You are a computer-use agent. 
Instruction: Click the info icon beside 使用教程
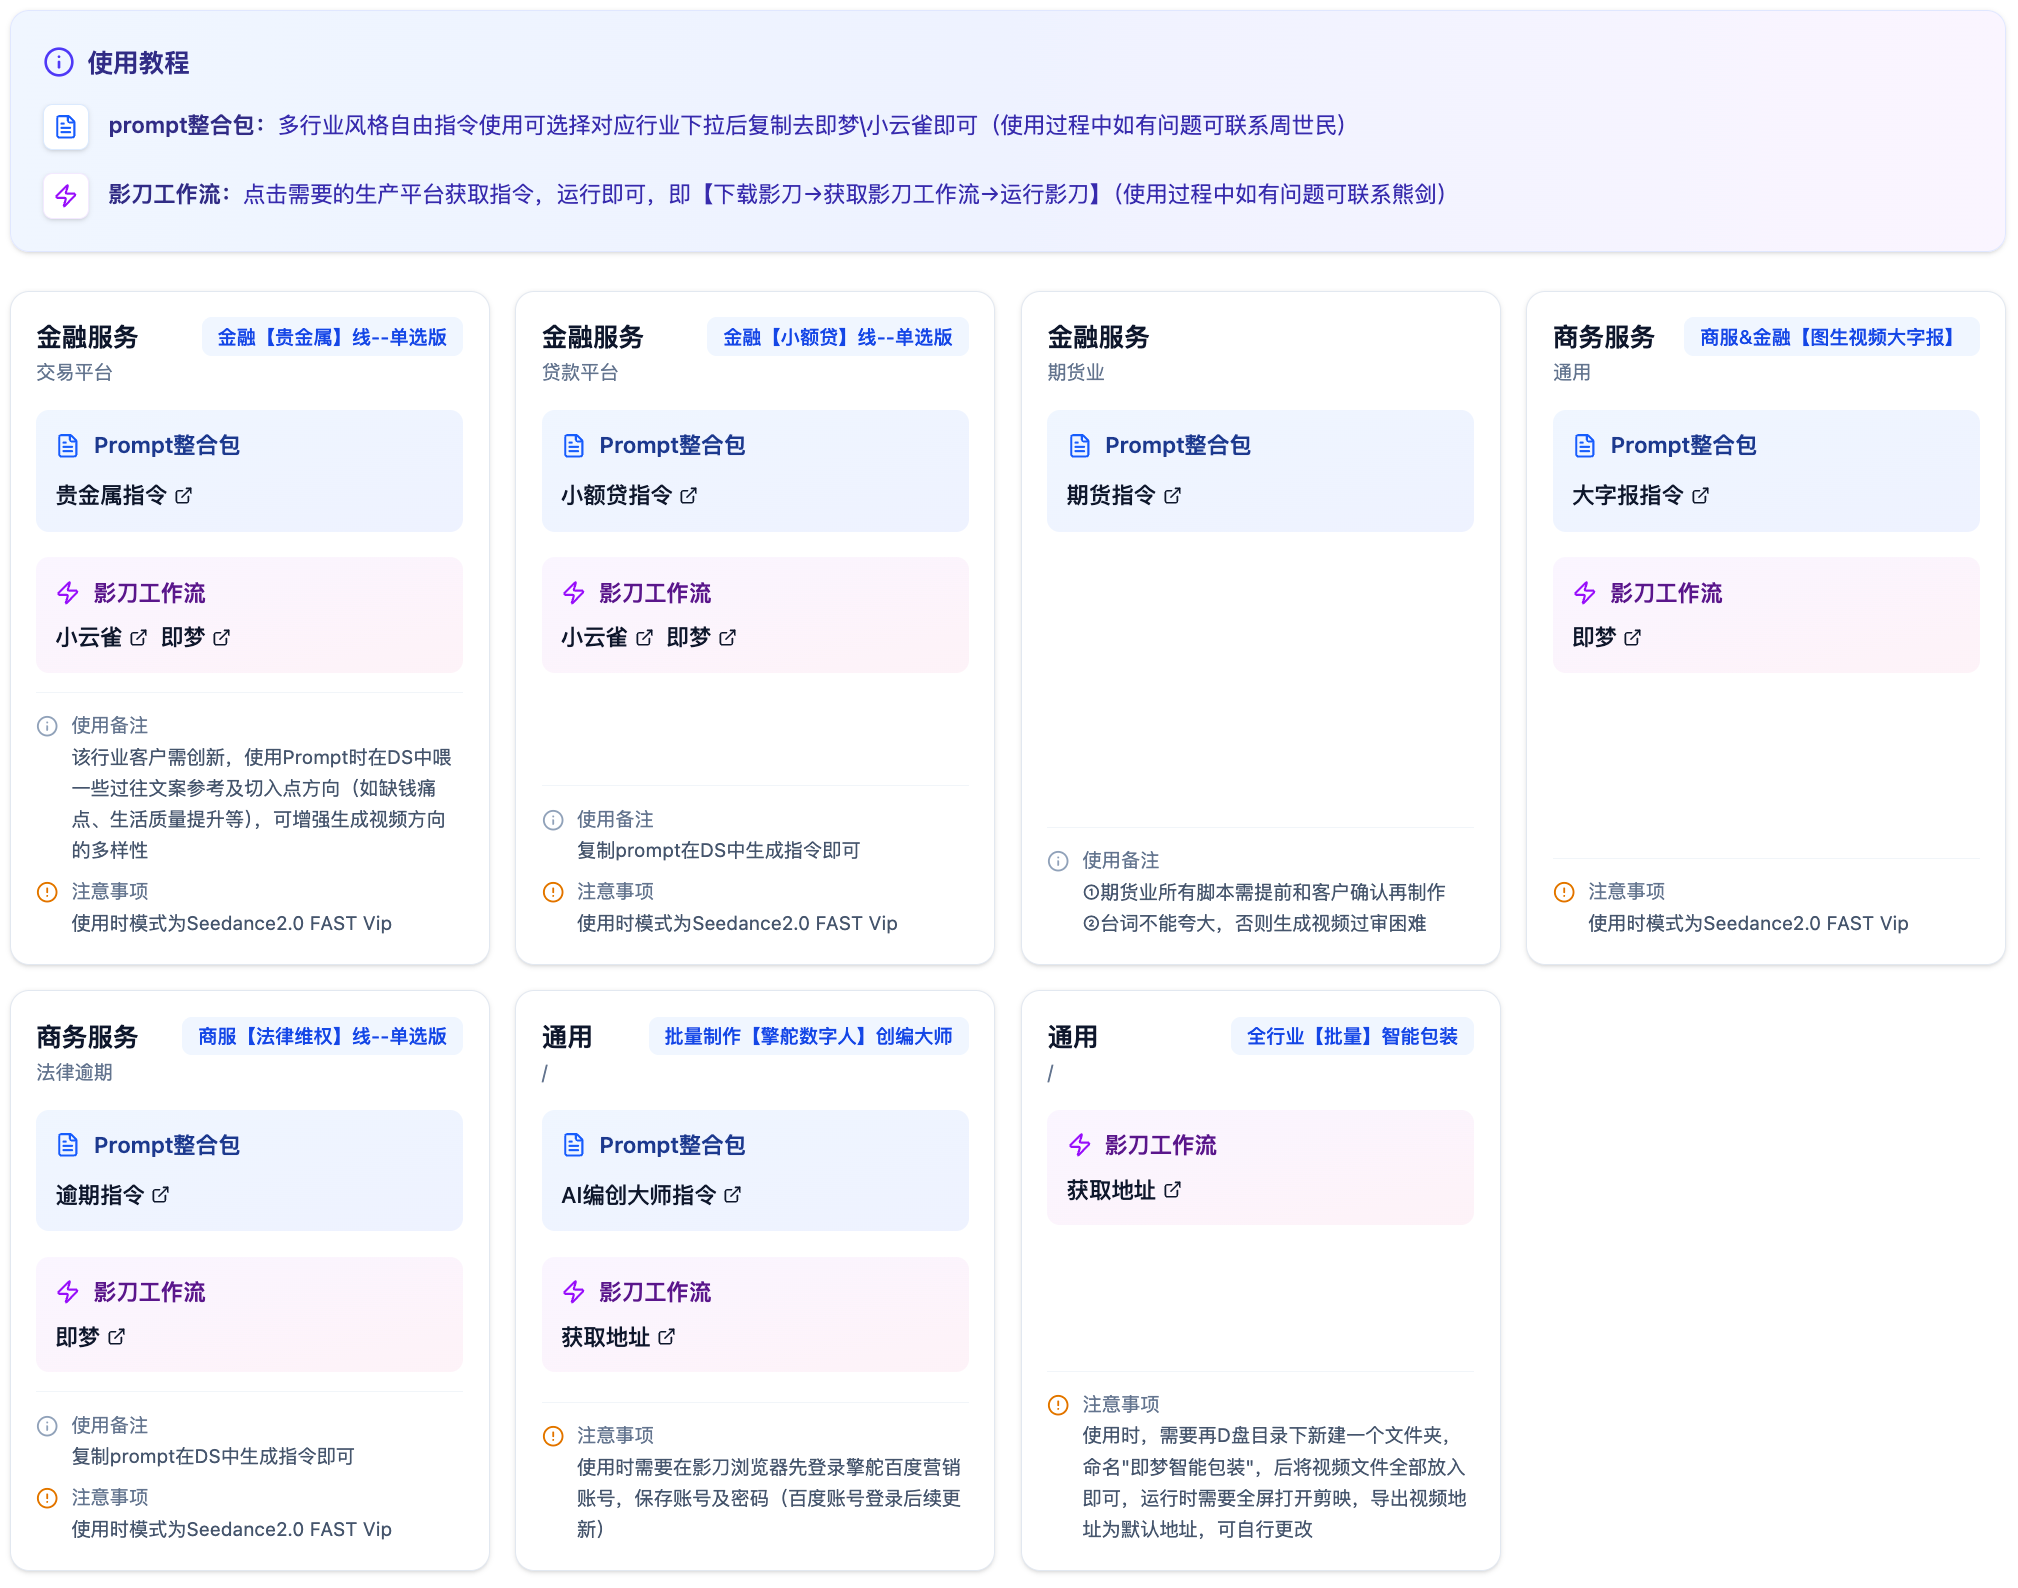59,62
